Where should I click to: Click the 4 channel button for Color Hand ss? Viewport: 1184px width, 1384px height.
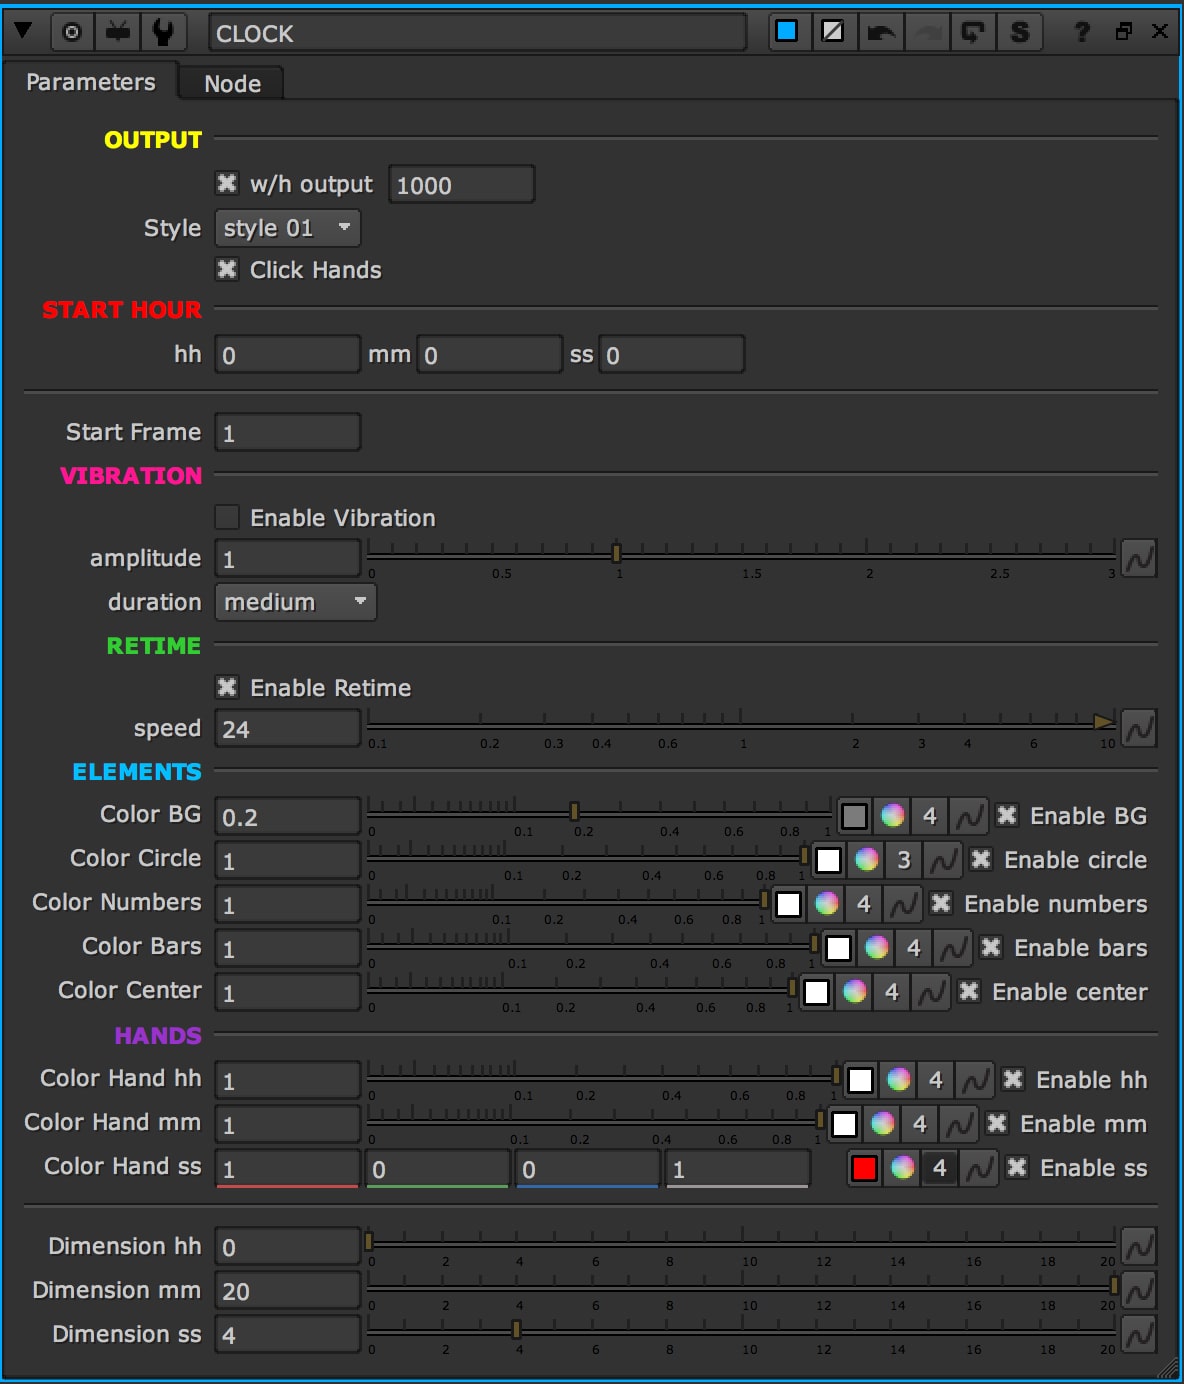point(940,1168)
